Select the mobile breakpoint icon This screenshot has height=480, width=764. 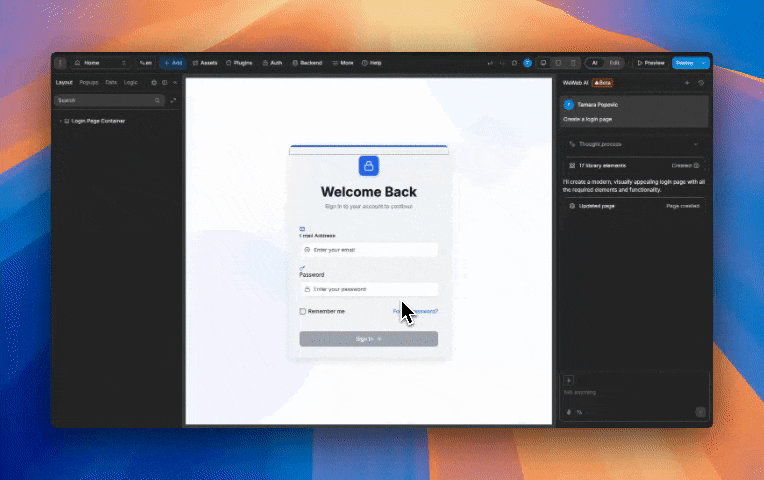click(x=573, y=63)
